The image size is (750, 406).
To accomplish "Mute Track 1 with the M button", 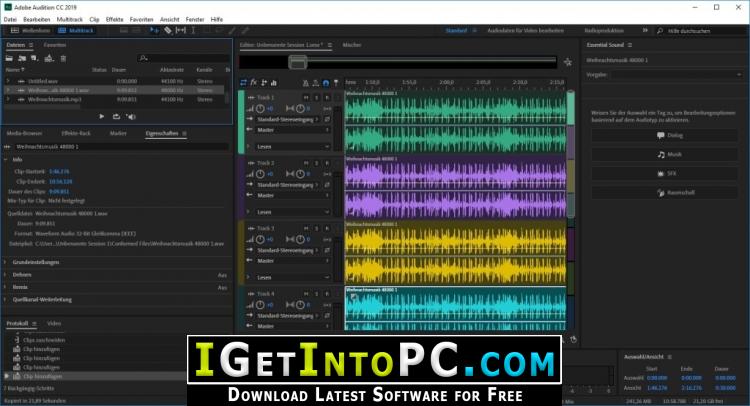I will (306, 98).
